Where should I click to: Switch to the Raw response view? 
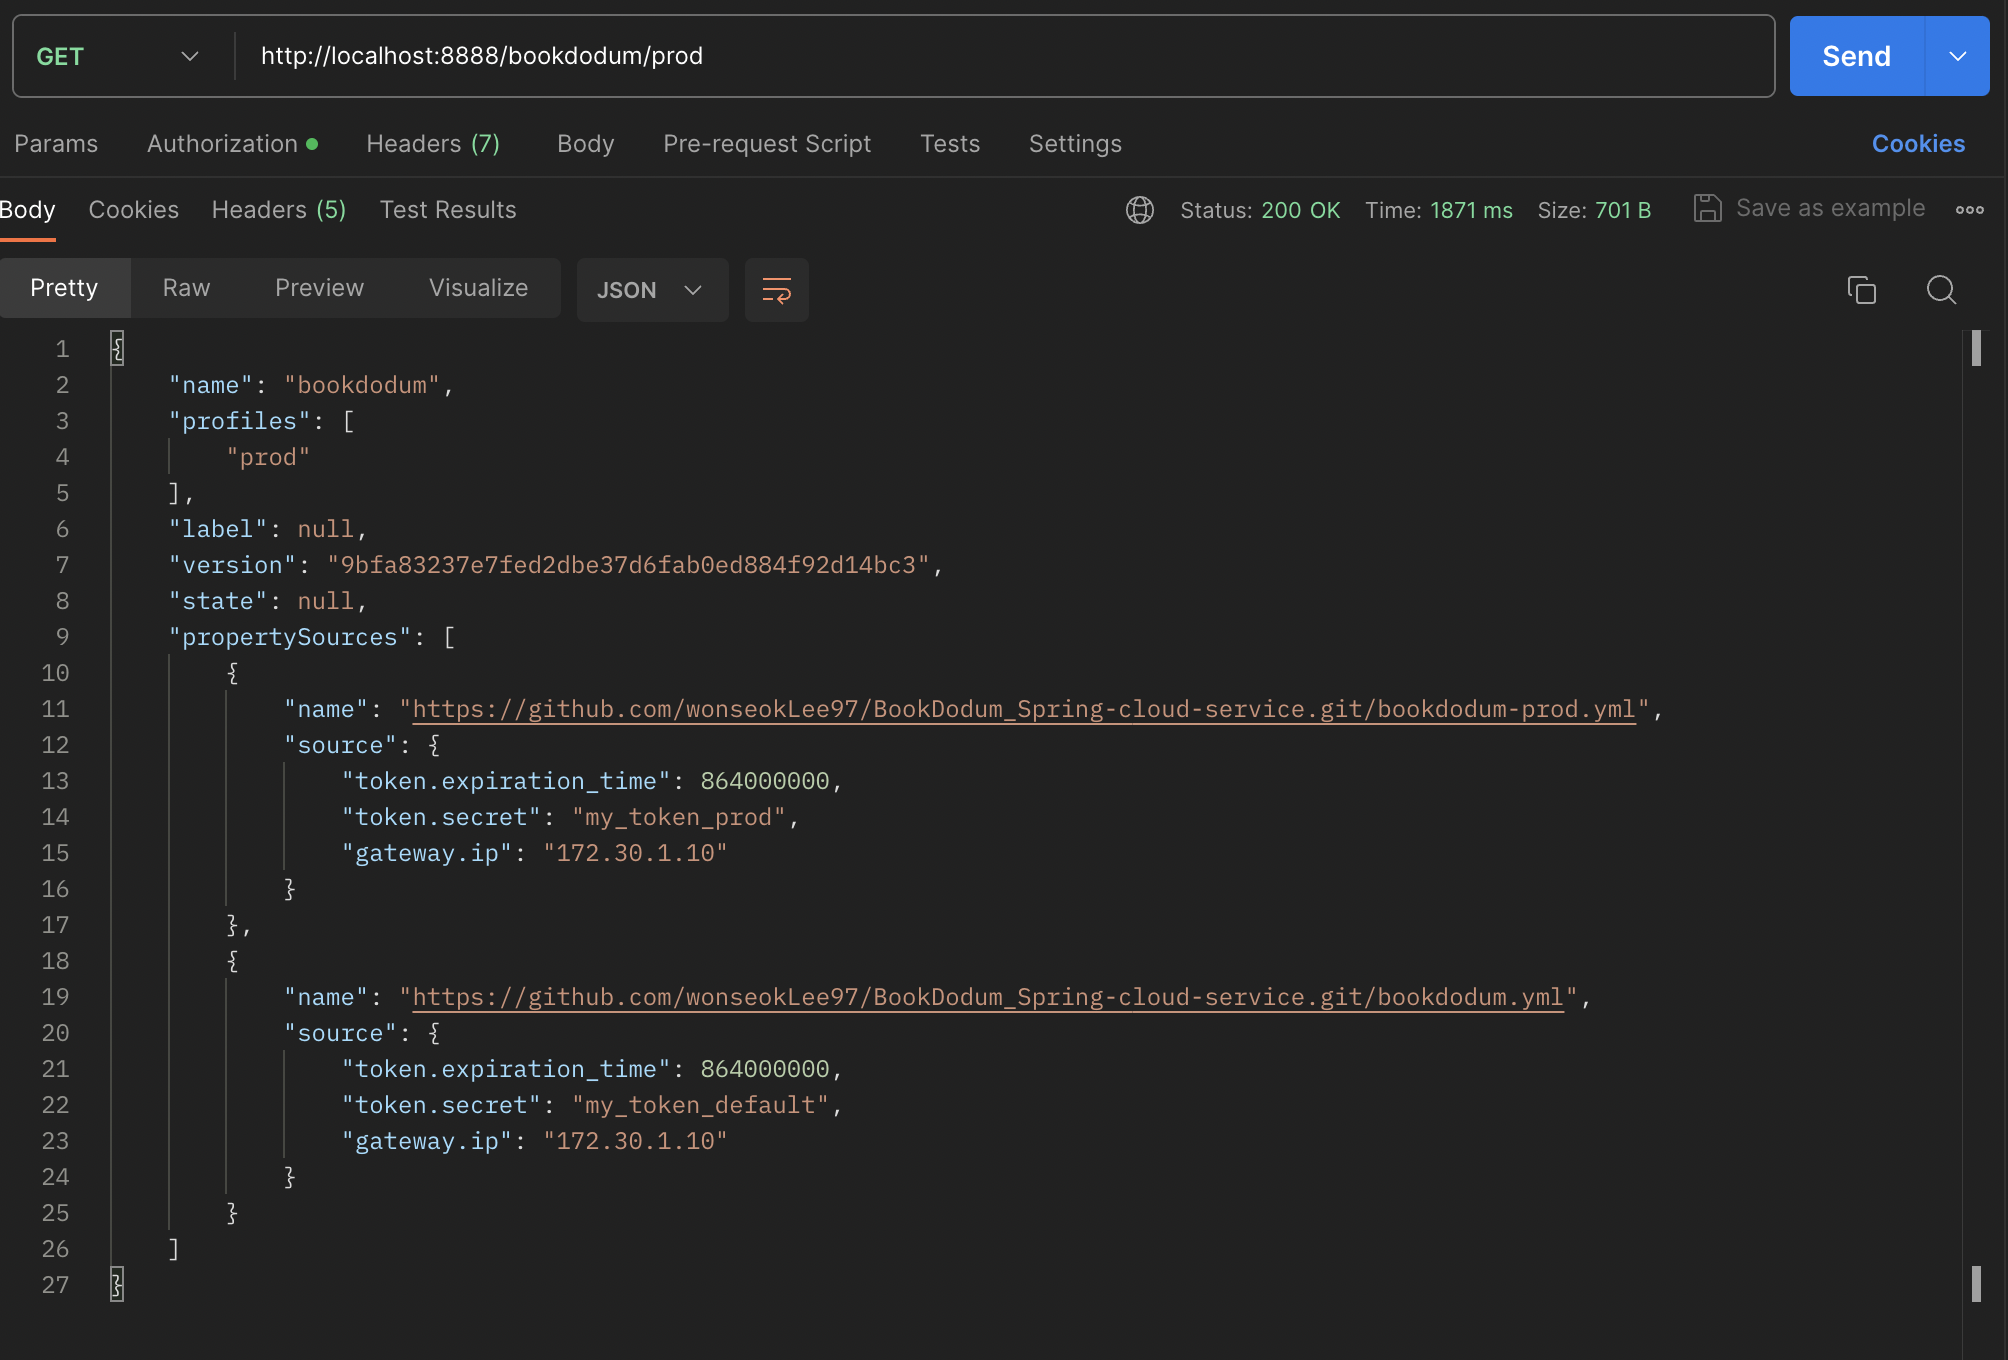186,288
